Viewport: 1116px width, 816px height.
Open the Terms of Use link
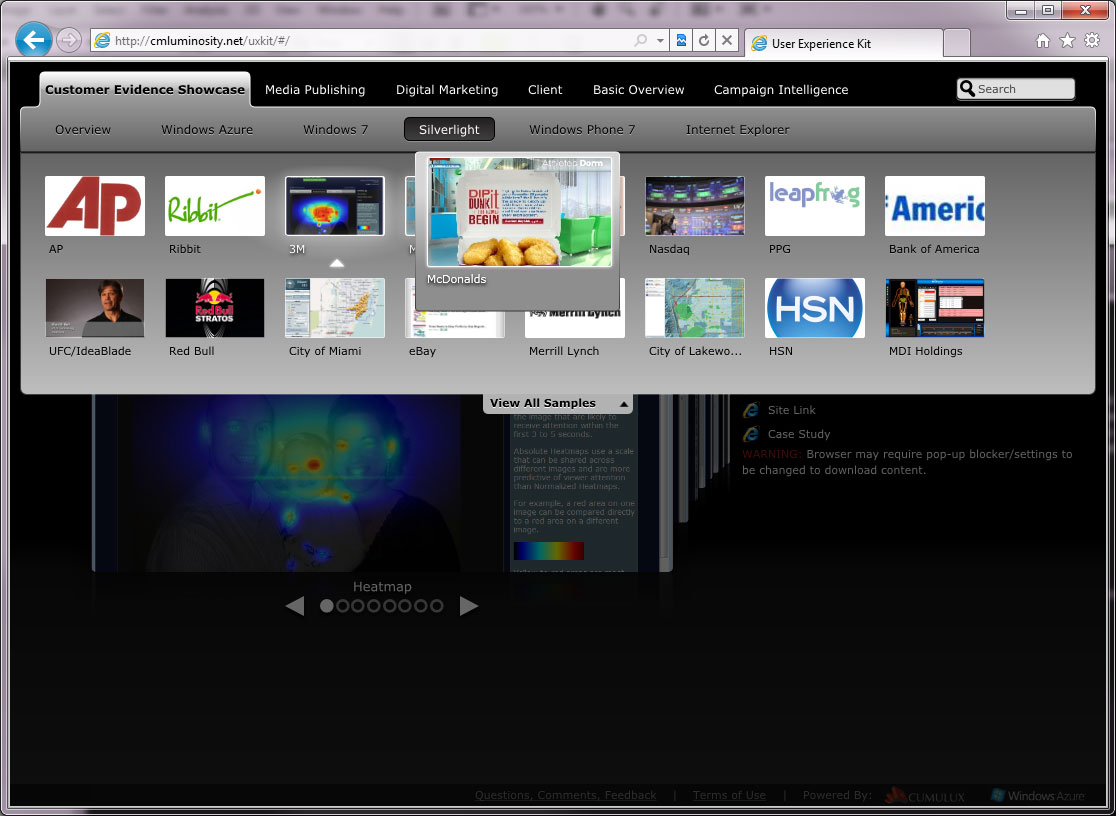730,795
